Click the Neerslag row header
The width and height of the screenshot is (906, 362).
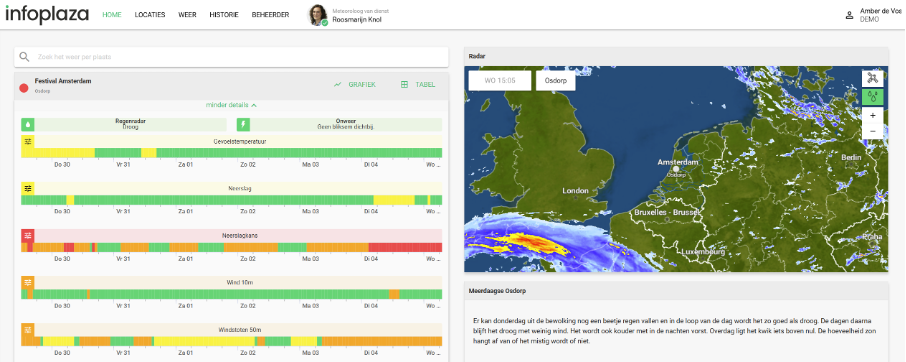tap(238, 188)
